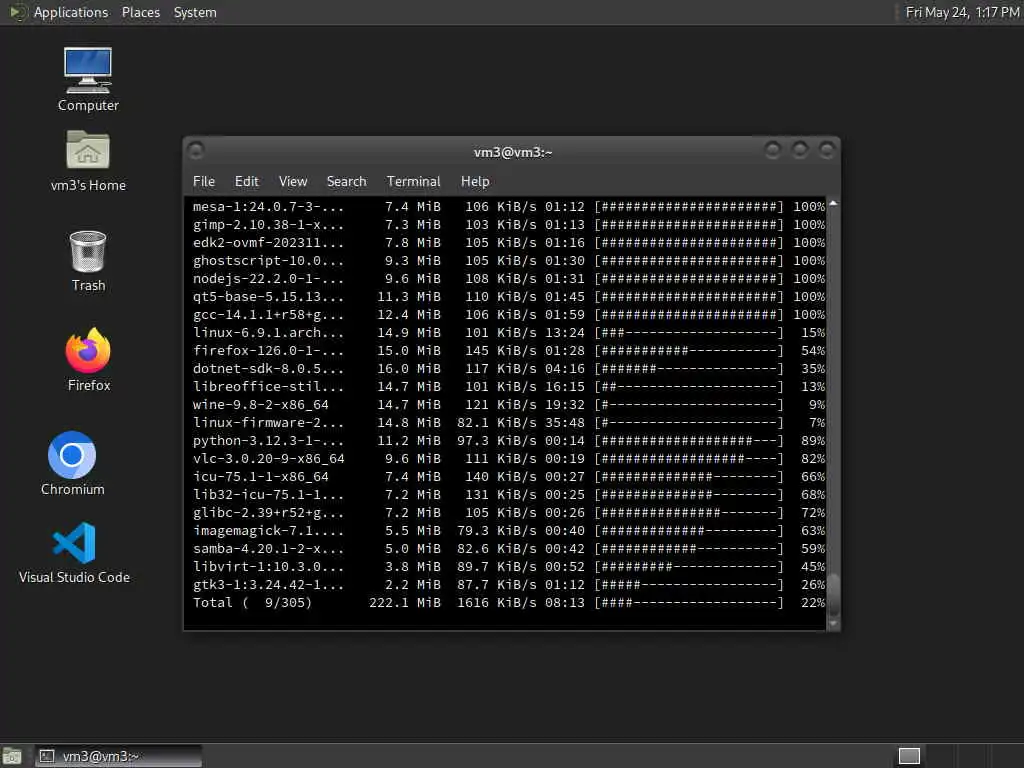This screenshot has width=1024, height=768.
Task: Open the terminal Search menu
Action: pos(346,181)
